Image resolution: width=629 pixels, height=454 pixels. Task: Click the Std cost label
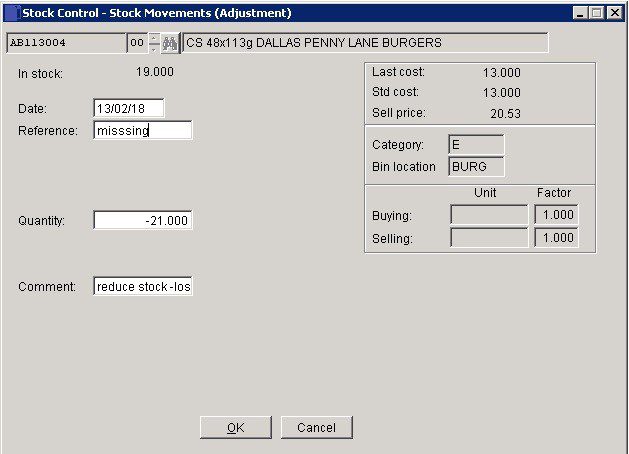pyautogui.click(x=395, y=92)
